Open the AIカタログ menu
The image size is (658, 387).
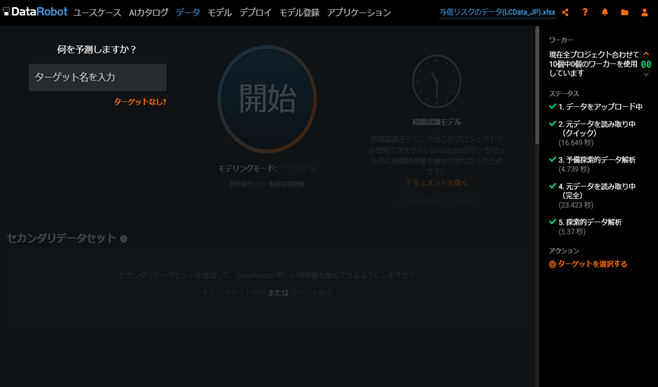click(x=149, y=13)
